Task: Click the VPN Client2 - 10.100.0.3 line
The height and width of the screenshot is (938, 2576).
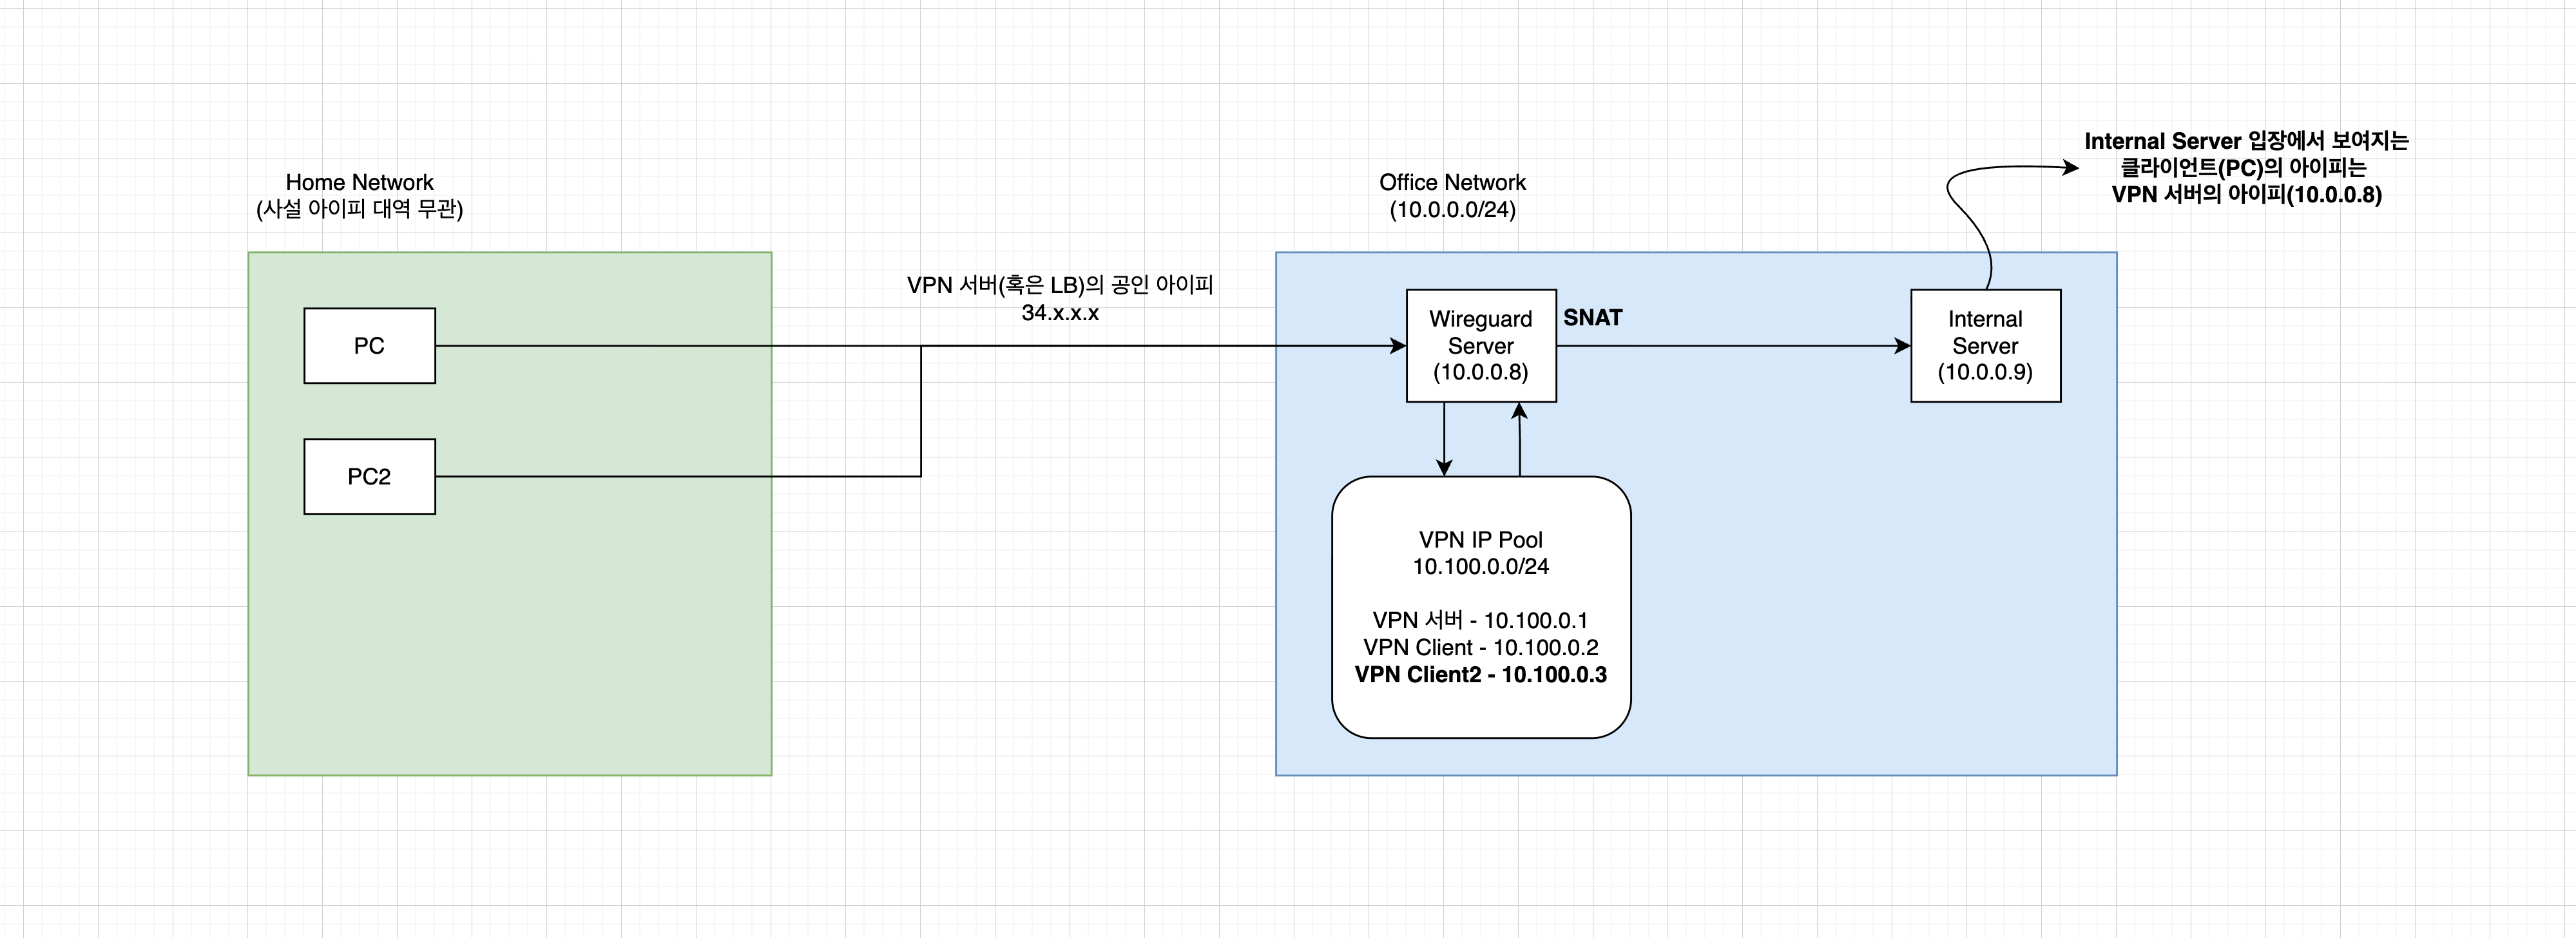Action: coord(1480,675)
